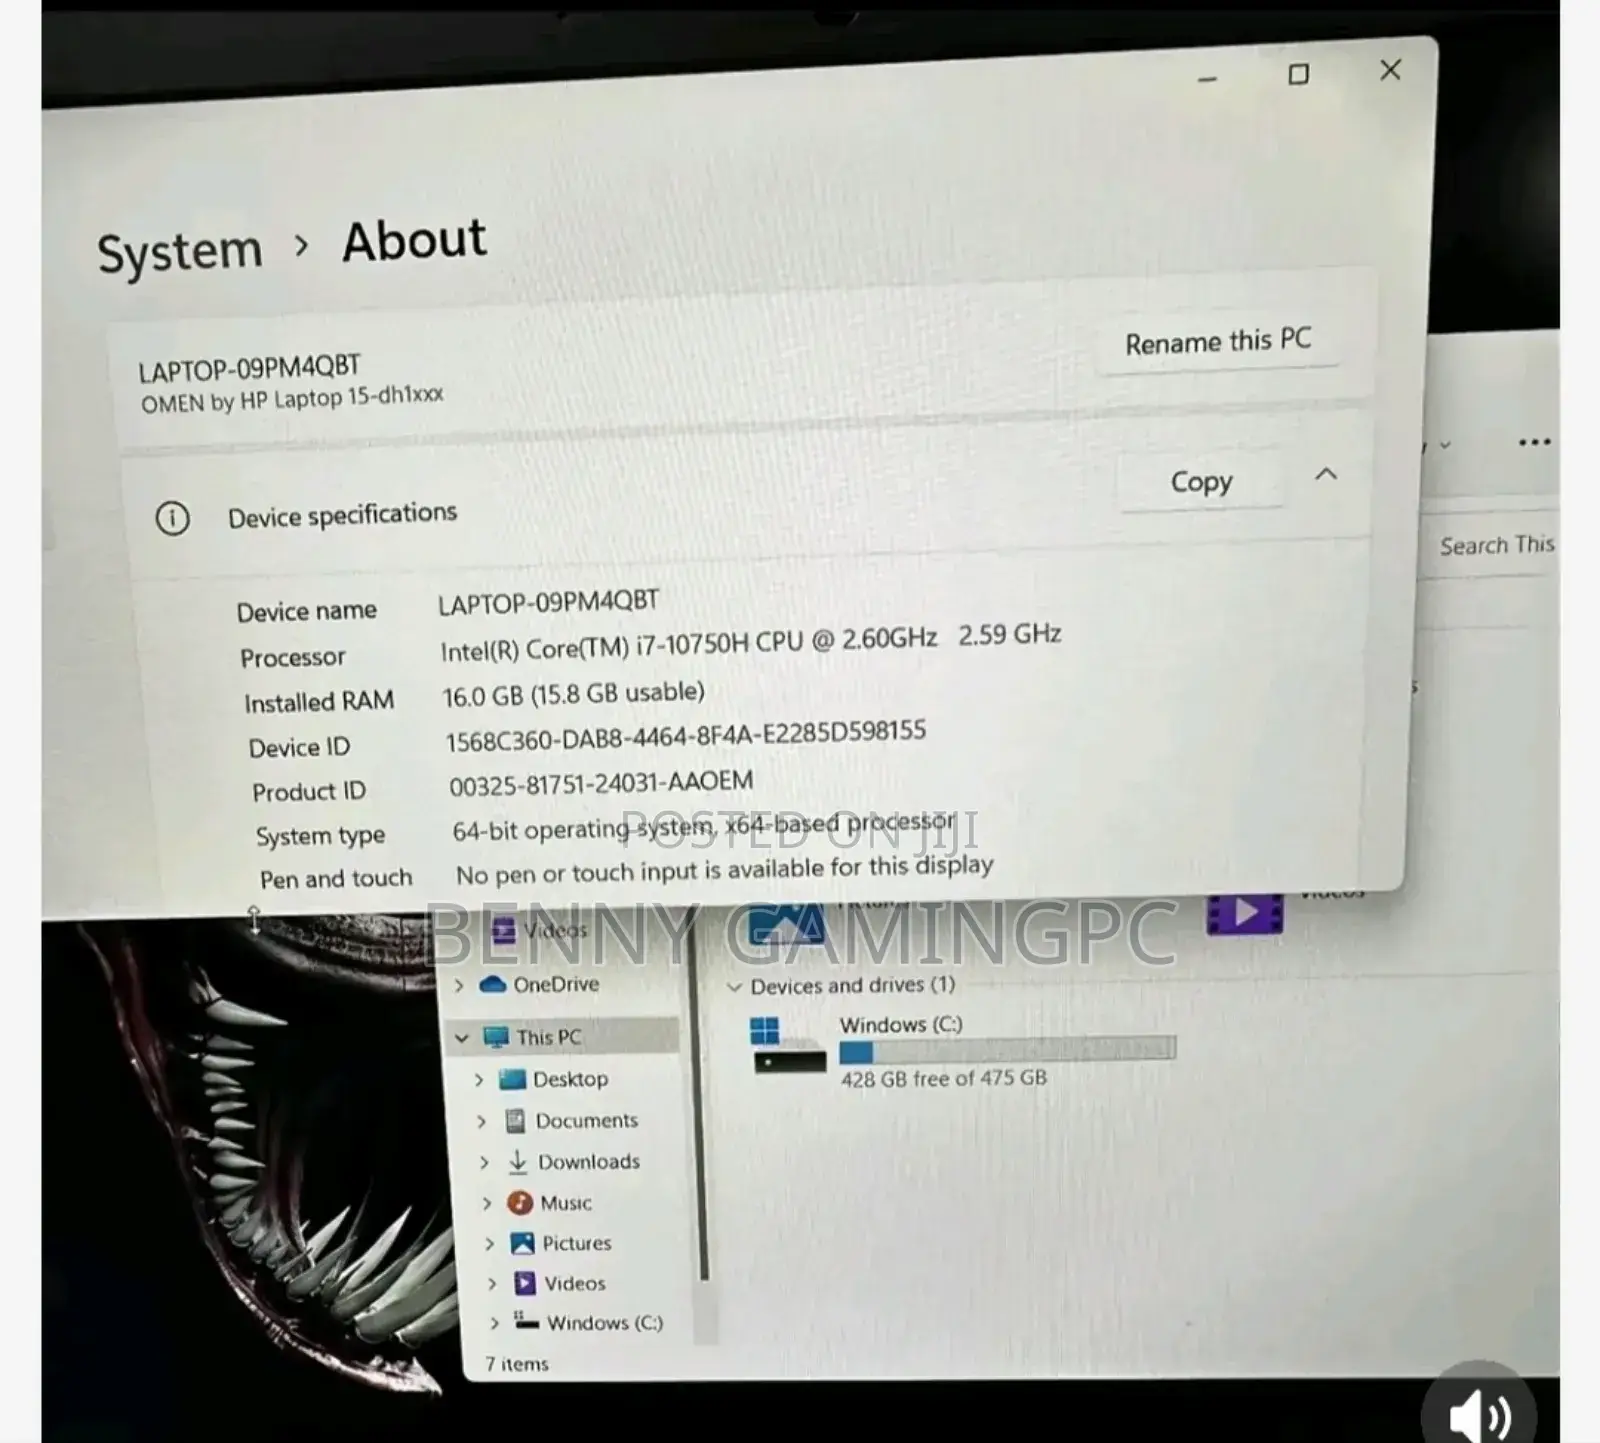
Task: Expand the Pictures node chevron
Action: [x=489, y=1244]
